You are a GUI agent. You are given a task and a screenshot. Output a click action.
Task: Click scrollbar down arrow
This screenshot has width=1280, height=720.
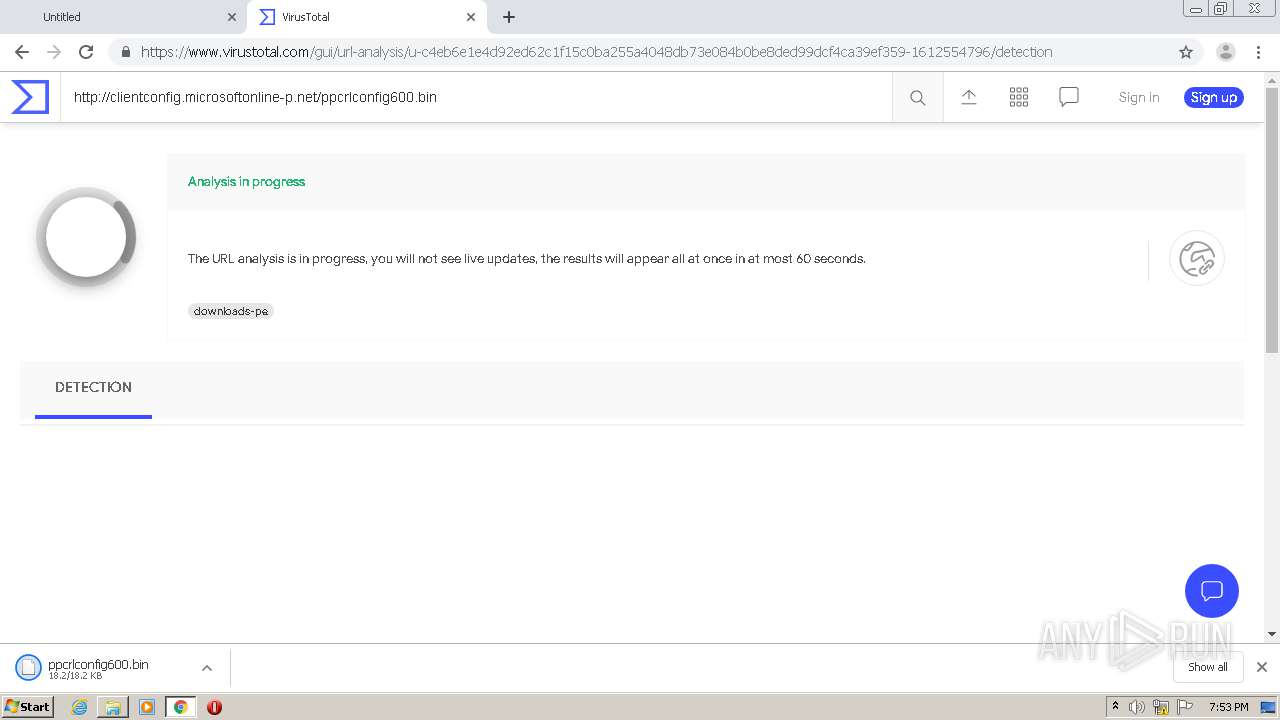pyautogui.click(x=1272, y=634)
